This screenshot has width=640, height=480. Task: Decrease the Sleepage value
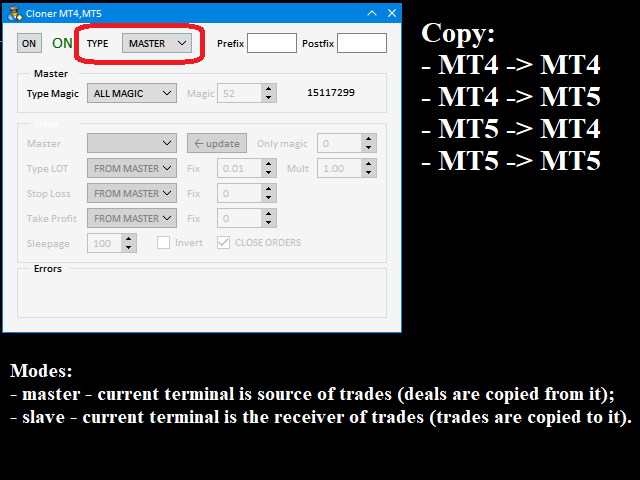tap(129, 248)
